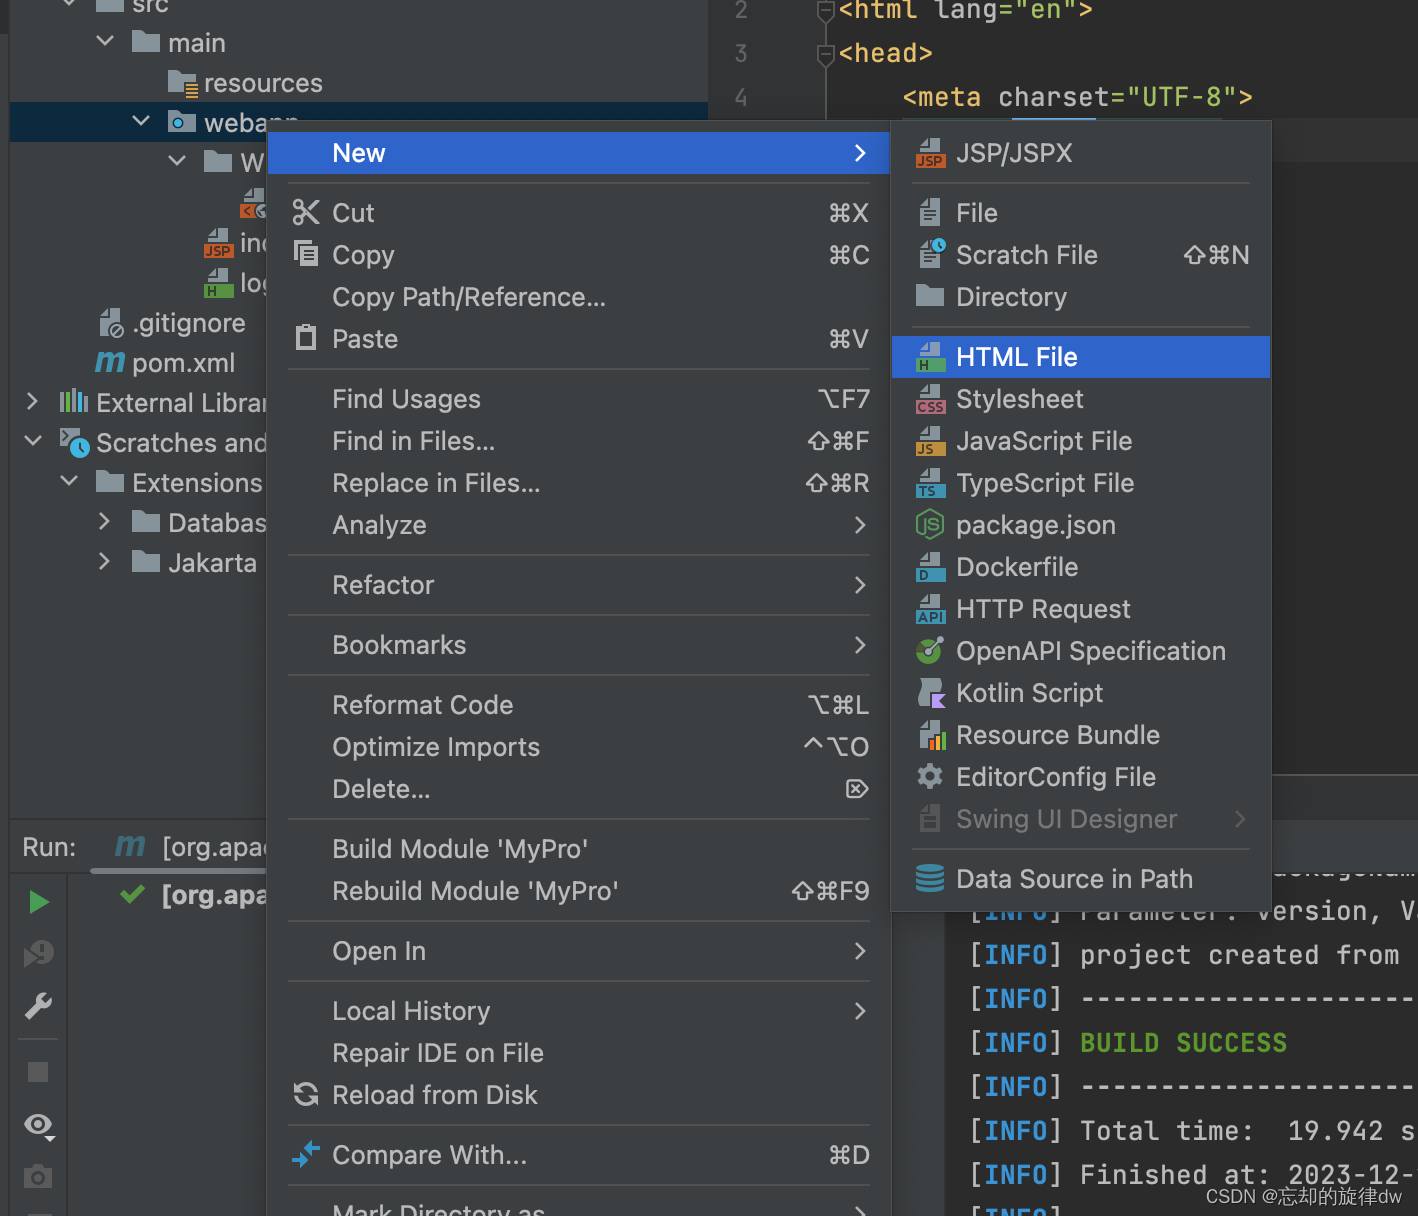Open the Open In submenu
Screen dimensions: 1418x1216
pos(578,951)
